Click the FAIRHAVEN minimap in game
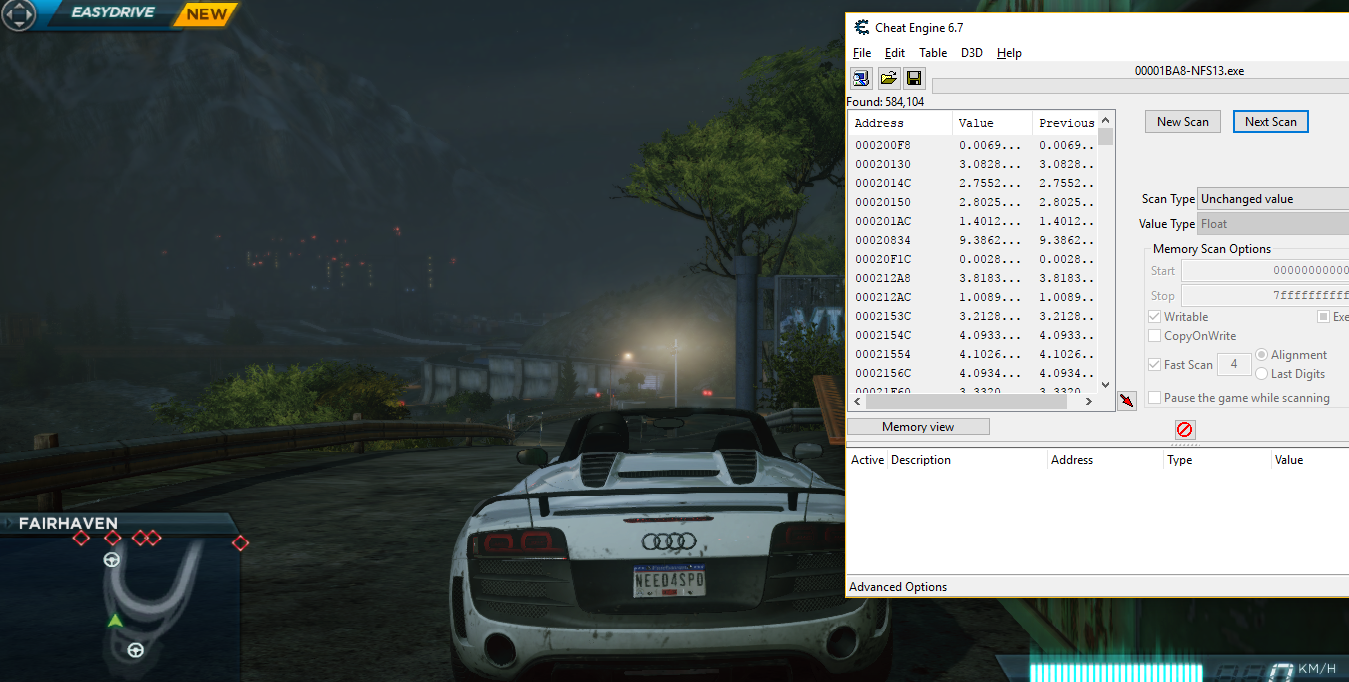Viewport: 1349px width, 682px height. click(x=120, y=596)
